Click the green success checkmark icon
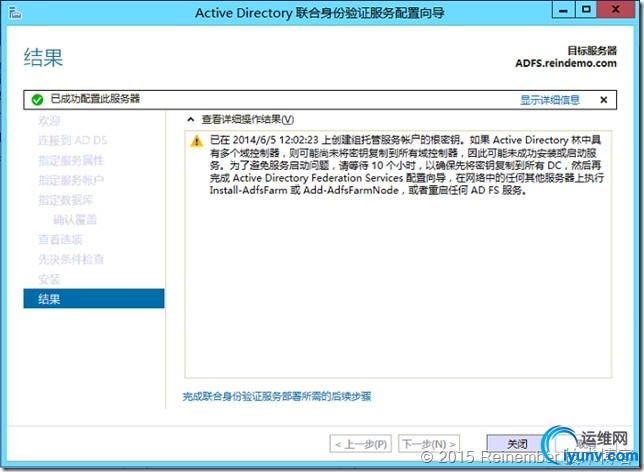The image size is (644, 472). [37, 100]
